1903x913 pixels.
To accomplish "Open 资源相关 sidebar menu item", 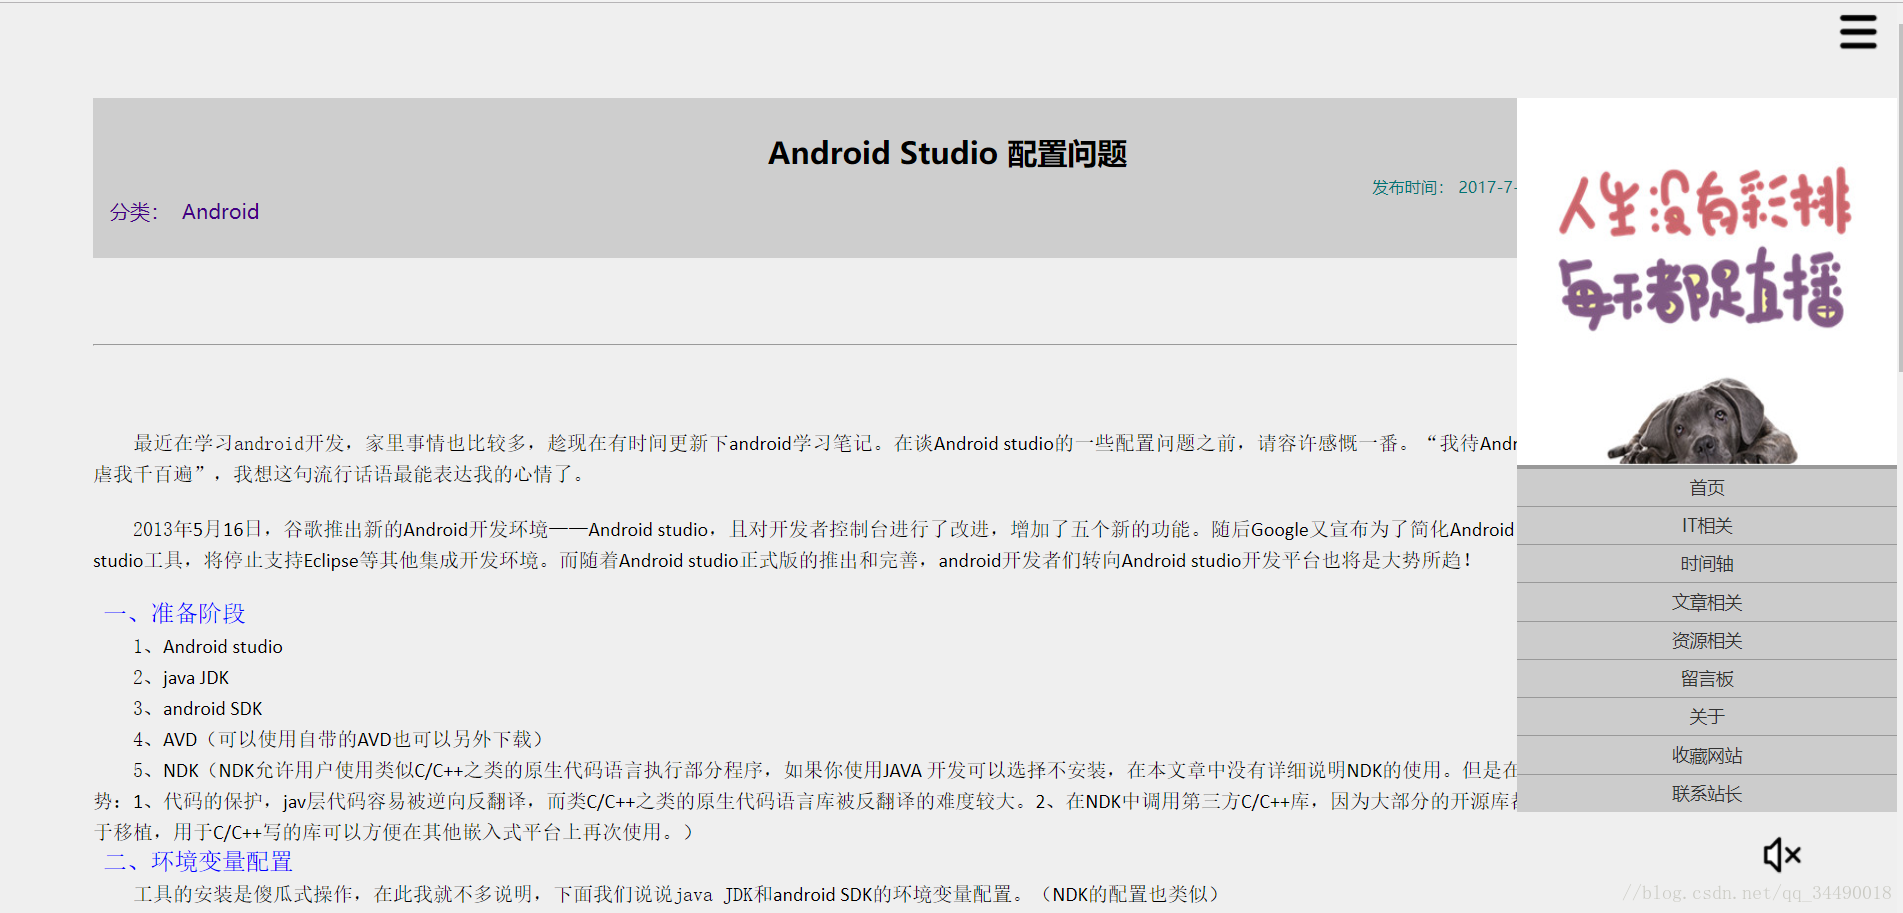I will click(1707, 641).
